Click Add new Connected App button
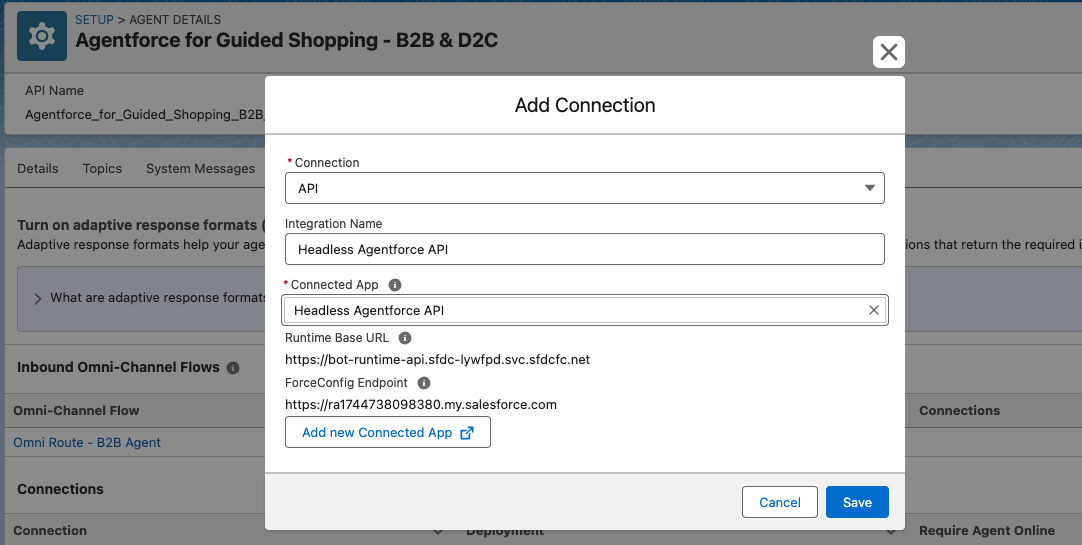Viewport: 1082px width, 545px height. [x=388, y=433]
